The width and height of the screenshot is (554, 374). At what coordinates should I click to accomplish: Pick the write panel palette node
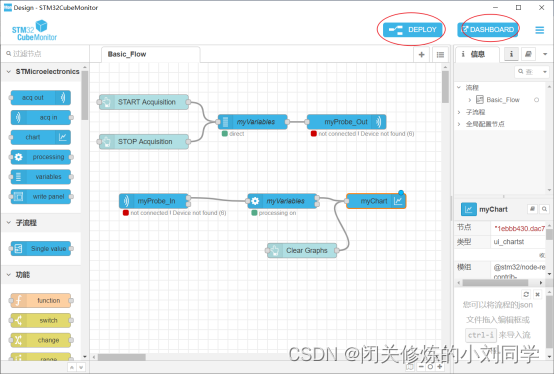click(x=40, y=197)
